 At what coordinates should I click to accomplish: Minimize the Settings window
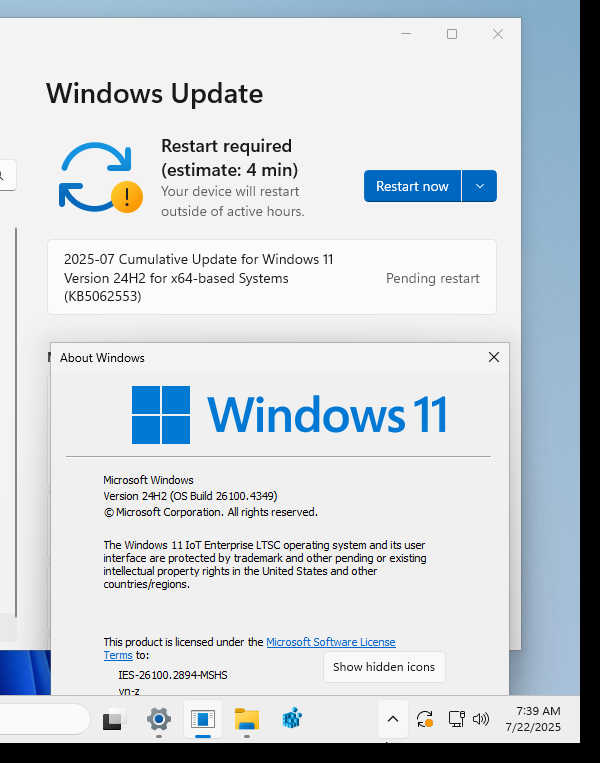[x=406, y=34]
